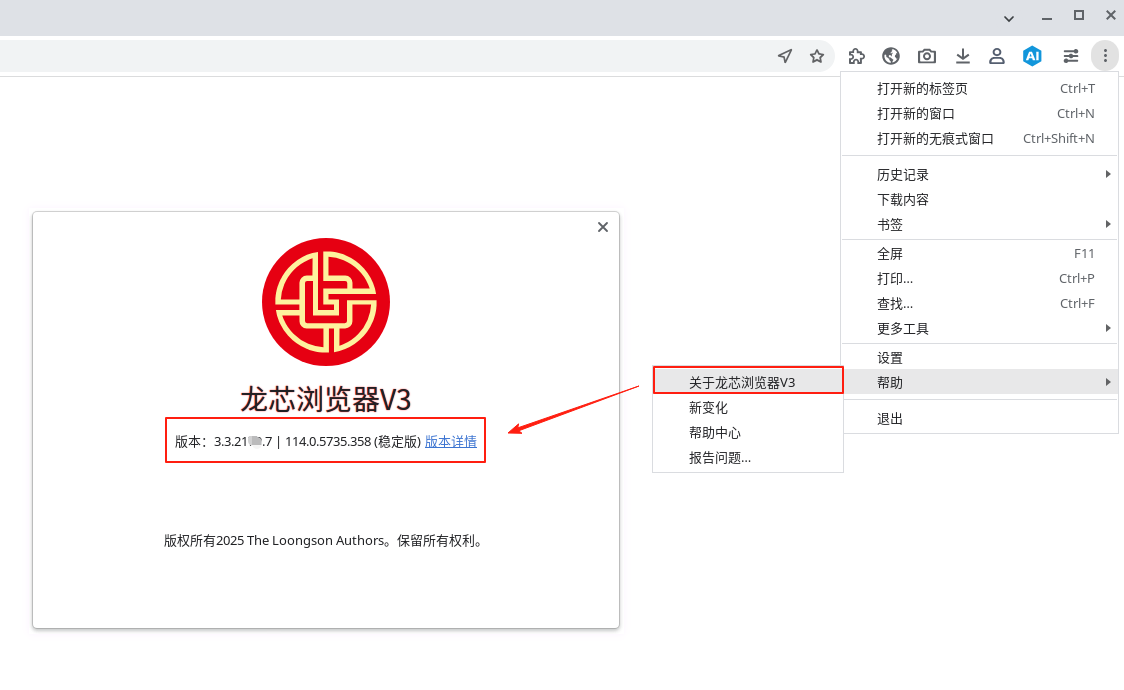Open the user profile icon
This screenshot has height=690, width=1124.
[x=996, y=56]
